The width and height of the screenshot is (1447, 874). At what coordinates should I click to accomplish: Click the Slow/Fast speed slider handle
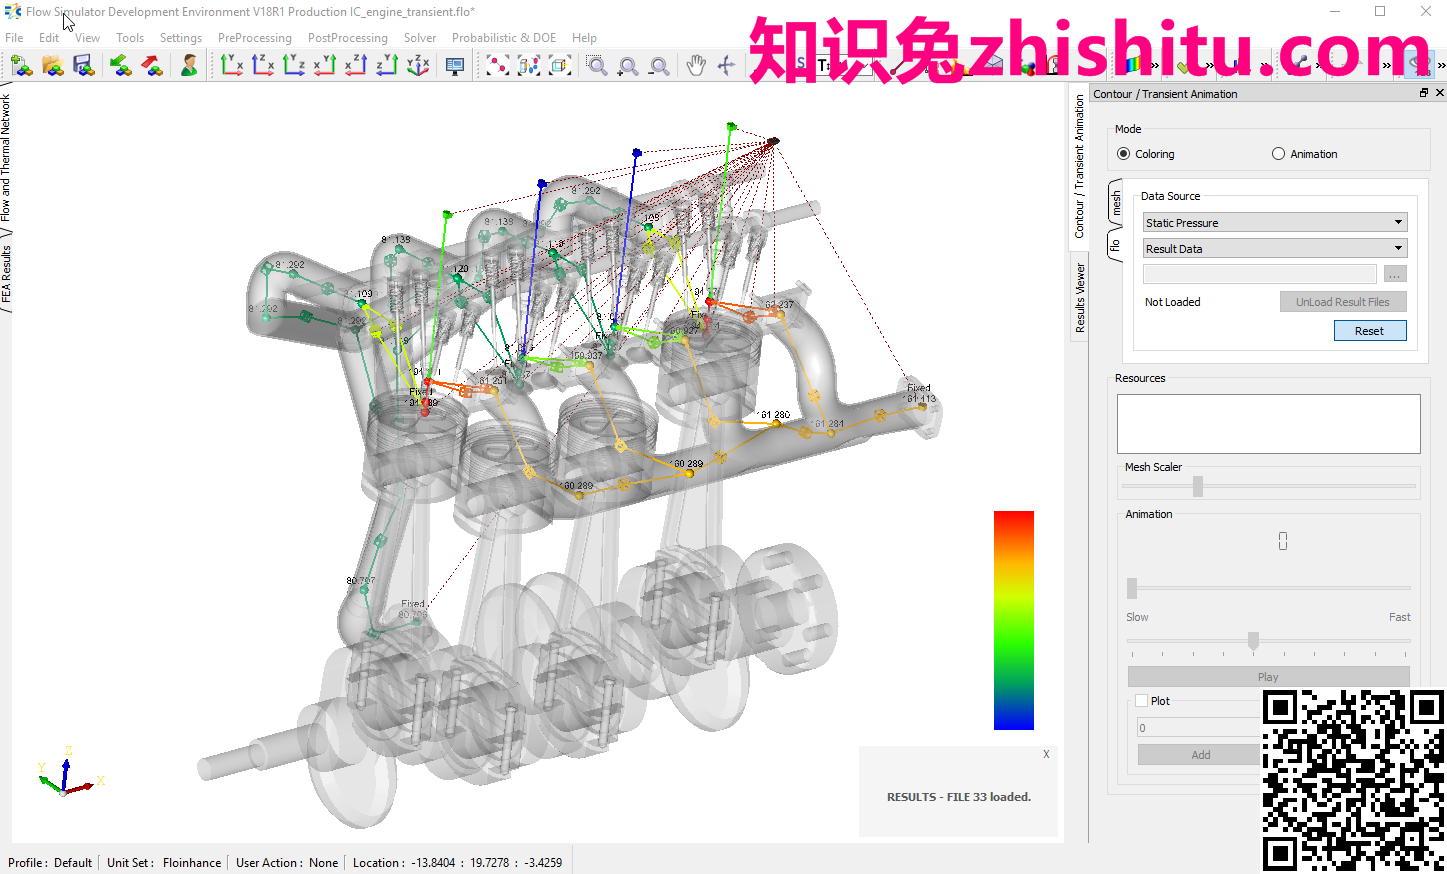[x=1253, y=641]
